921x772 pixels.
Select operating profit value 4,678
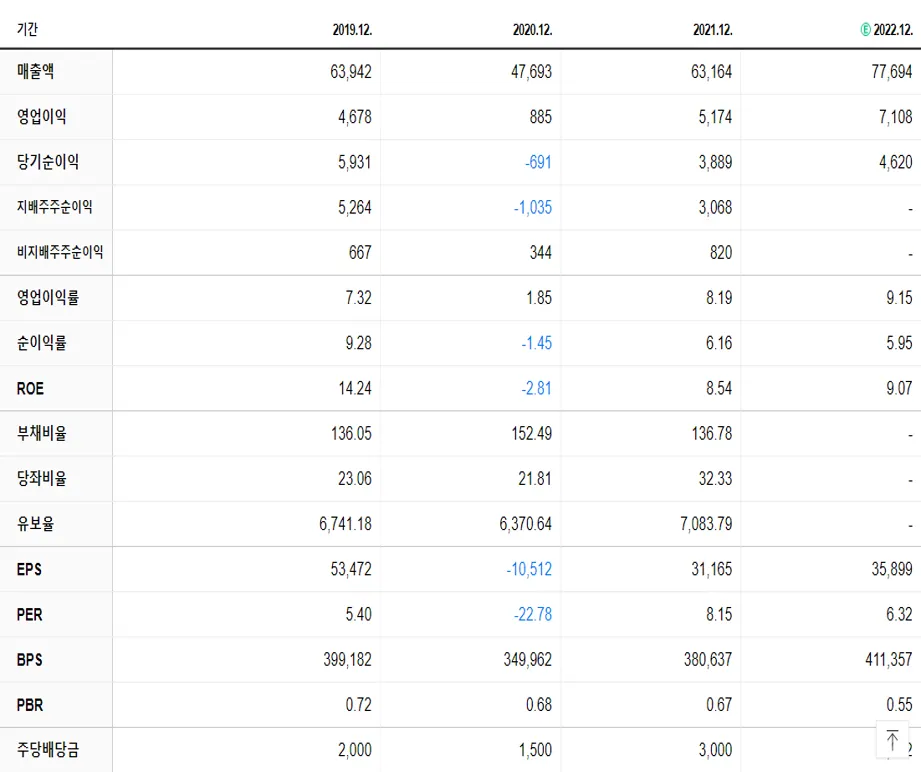click(x=355, y=117)
